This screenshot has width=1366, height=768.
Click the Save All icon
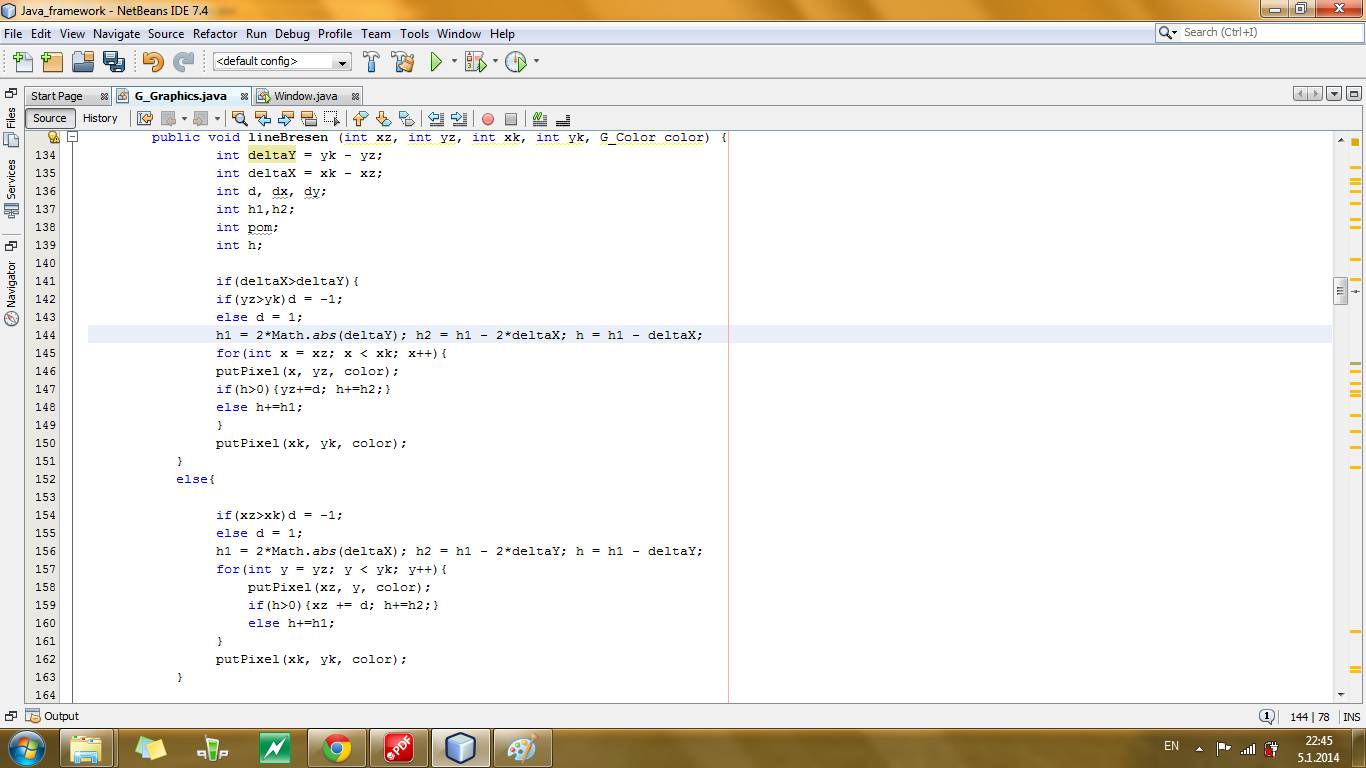coord(114,62)
